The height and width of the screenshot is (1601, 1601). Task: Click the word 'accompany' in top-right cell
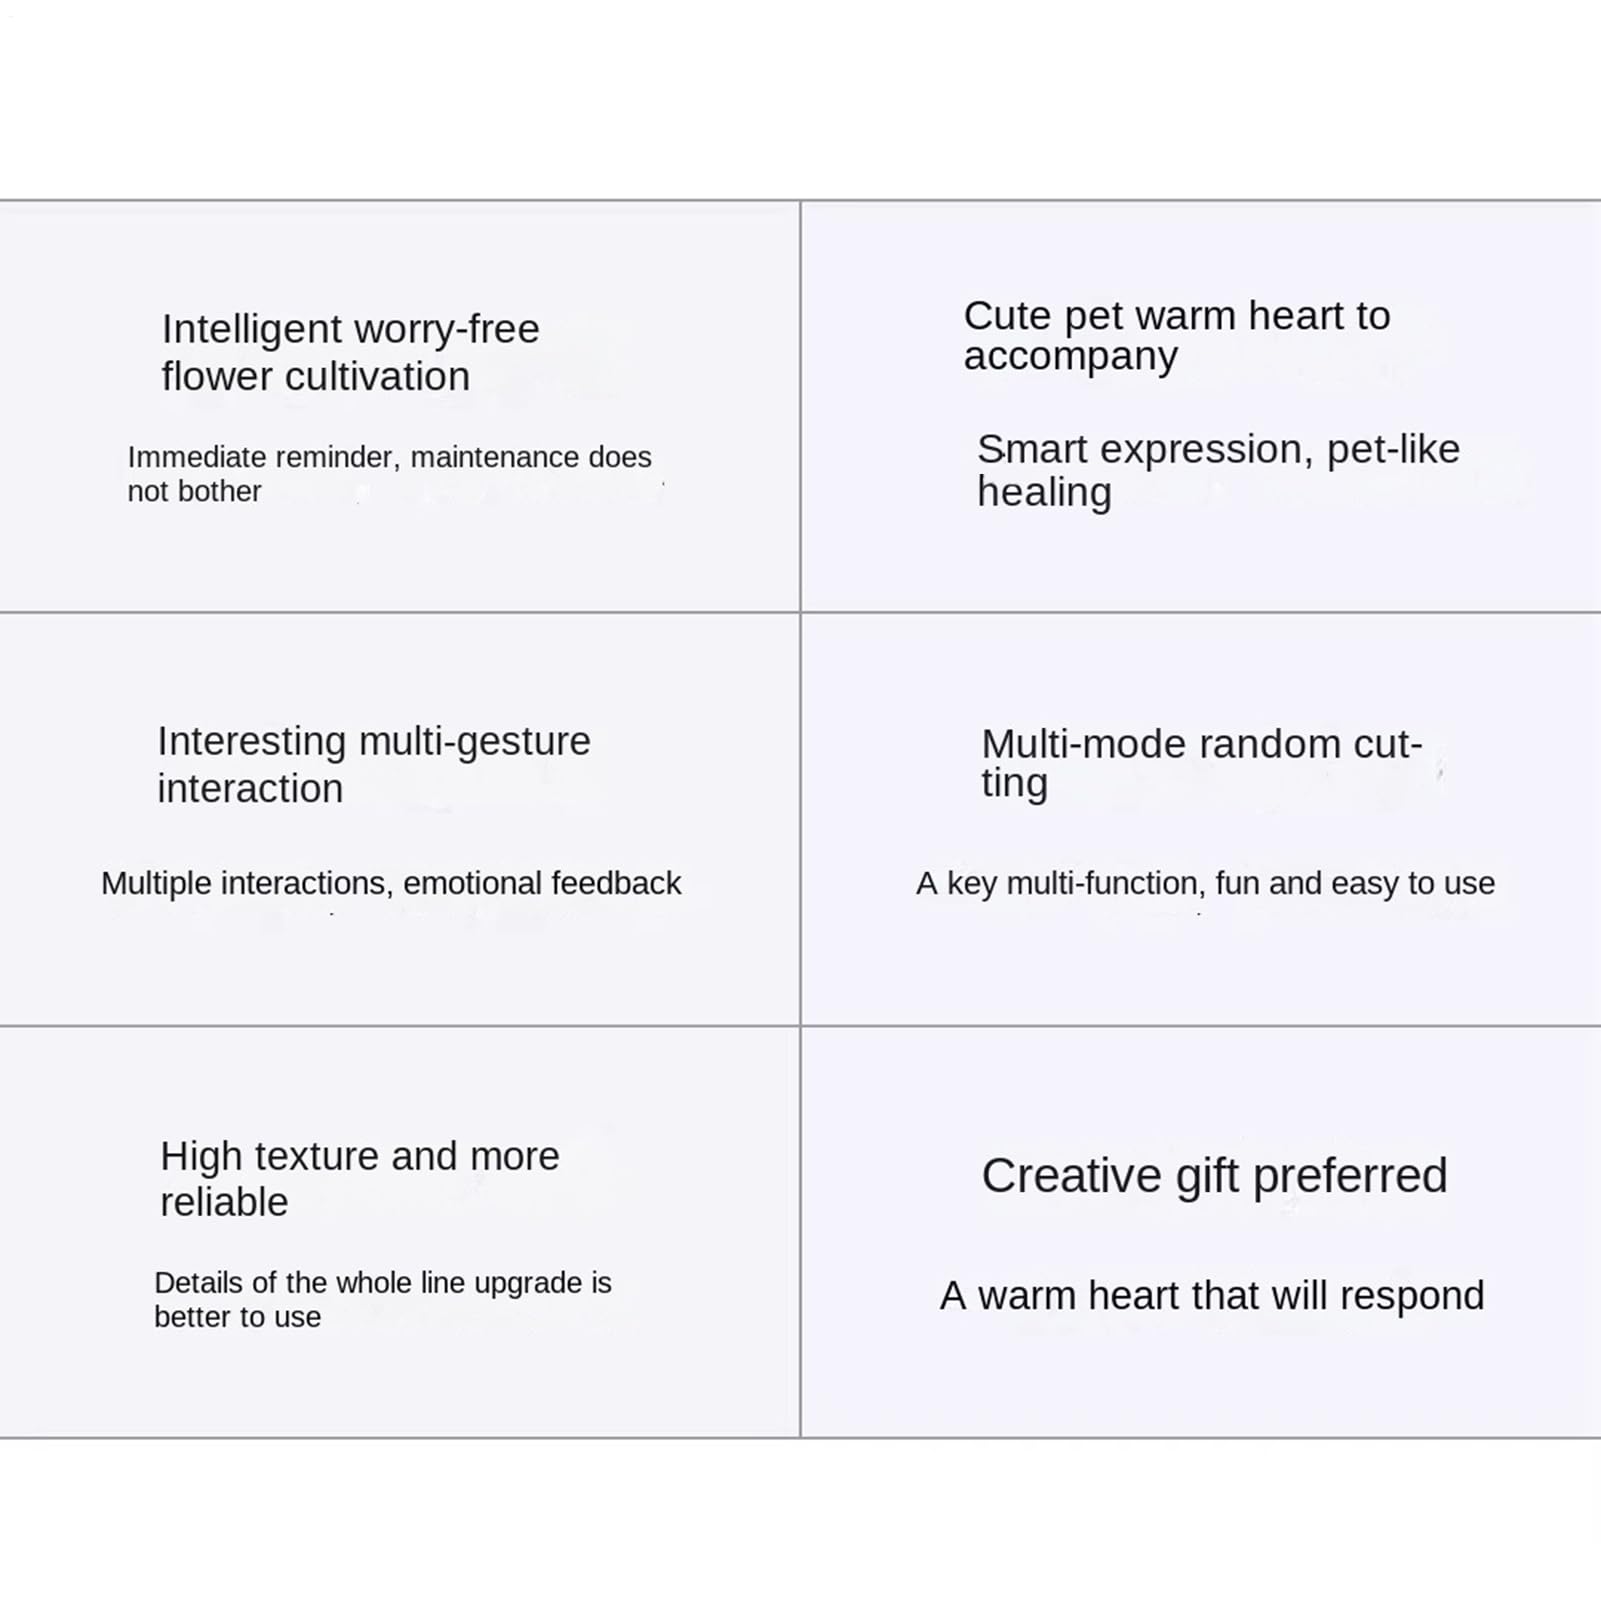(x=1071, y=357)
